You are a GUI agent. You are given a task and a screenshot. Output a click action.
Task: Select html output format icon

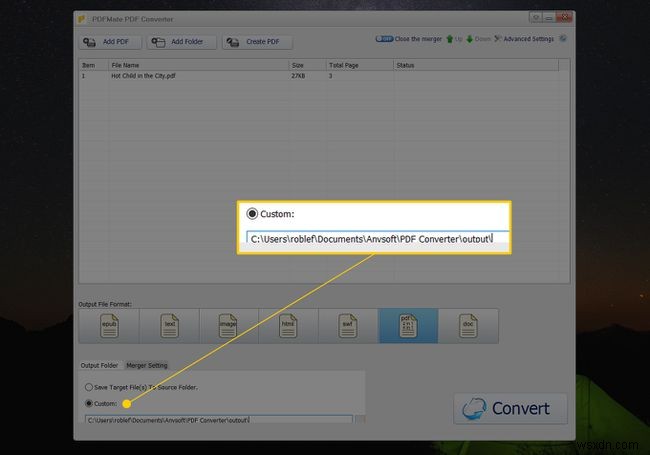(288, 326)
